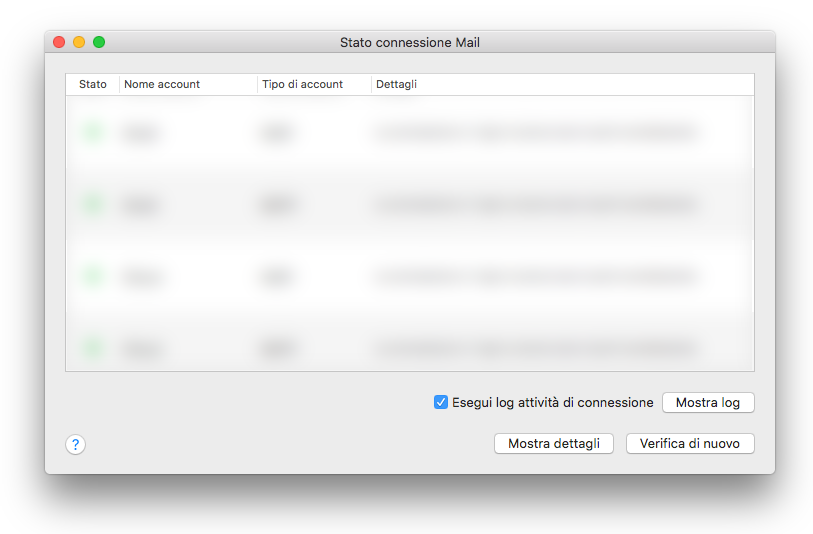The height and width of the screenshot is (534, 813).
Task: Sort by the Stato column header
Action: (x=93, y=85)
